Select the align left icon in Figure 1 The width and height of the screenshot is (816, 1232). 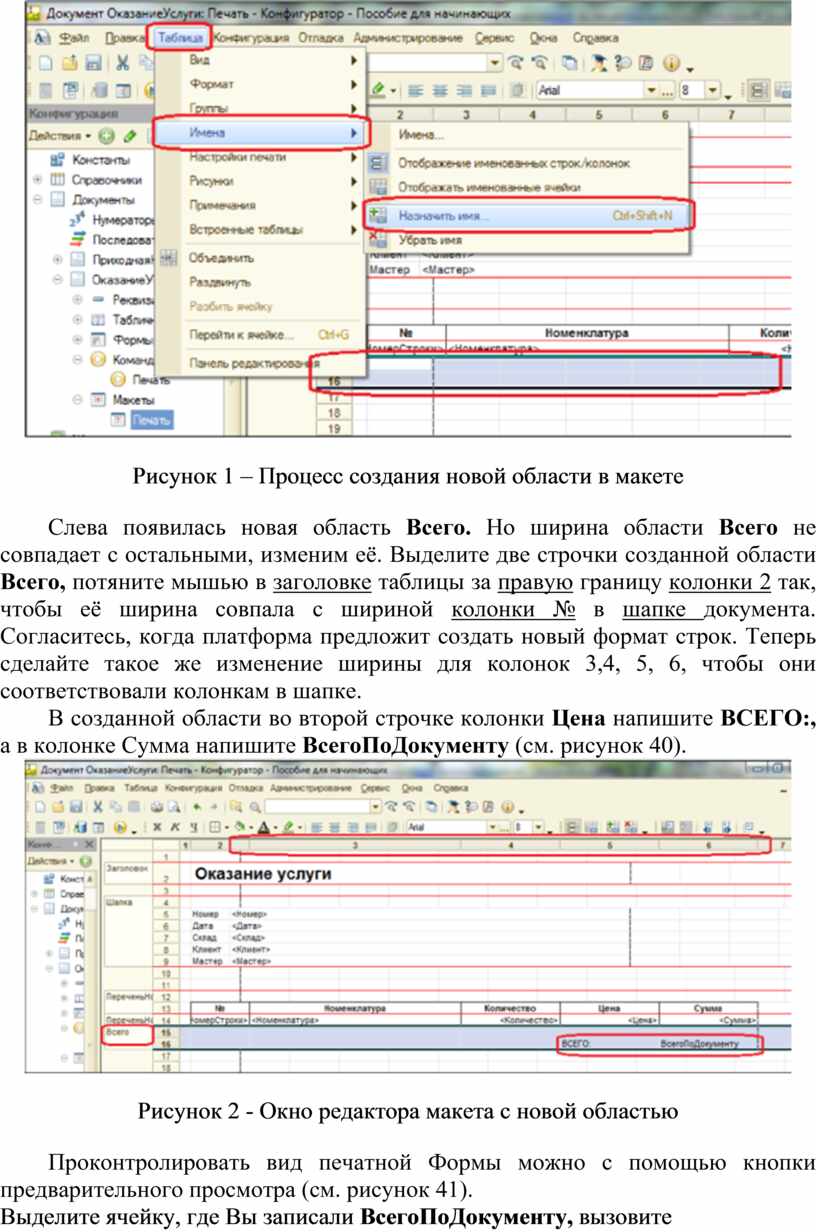[416, 90]
